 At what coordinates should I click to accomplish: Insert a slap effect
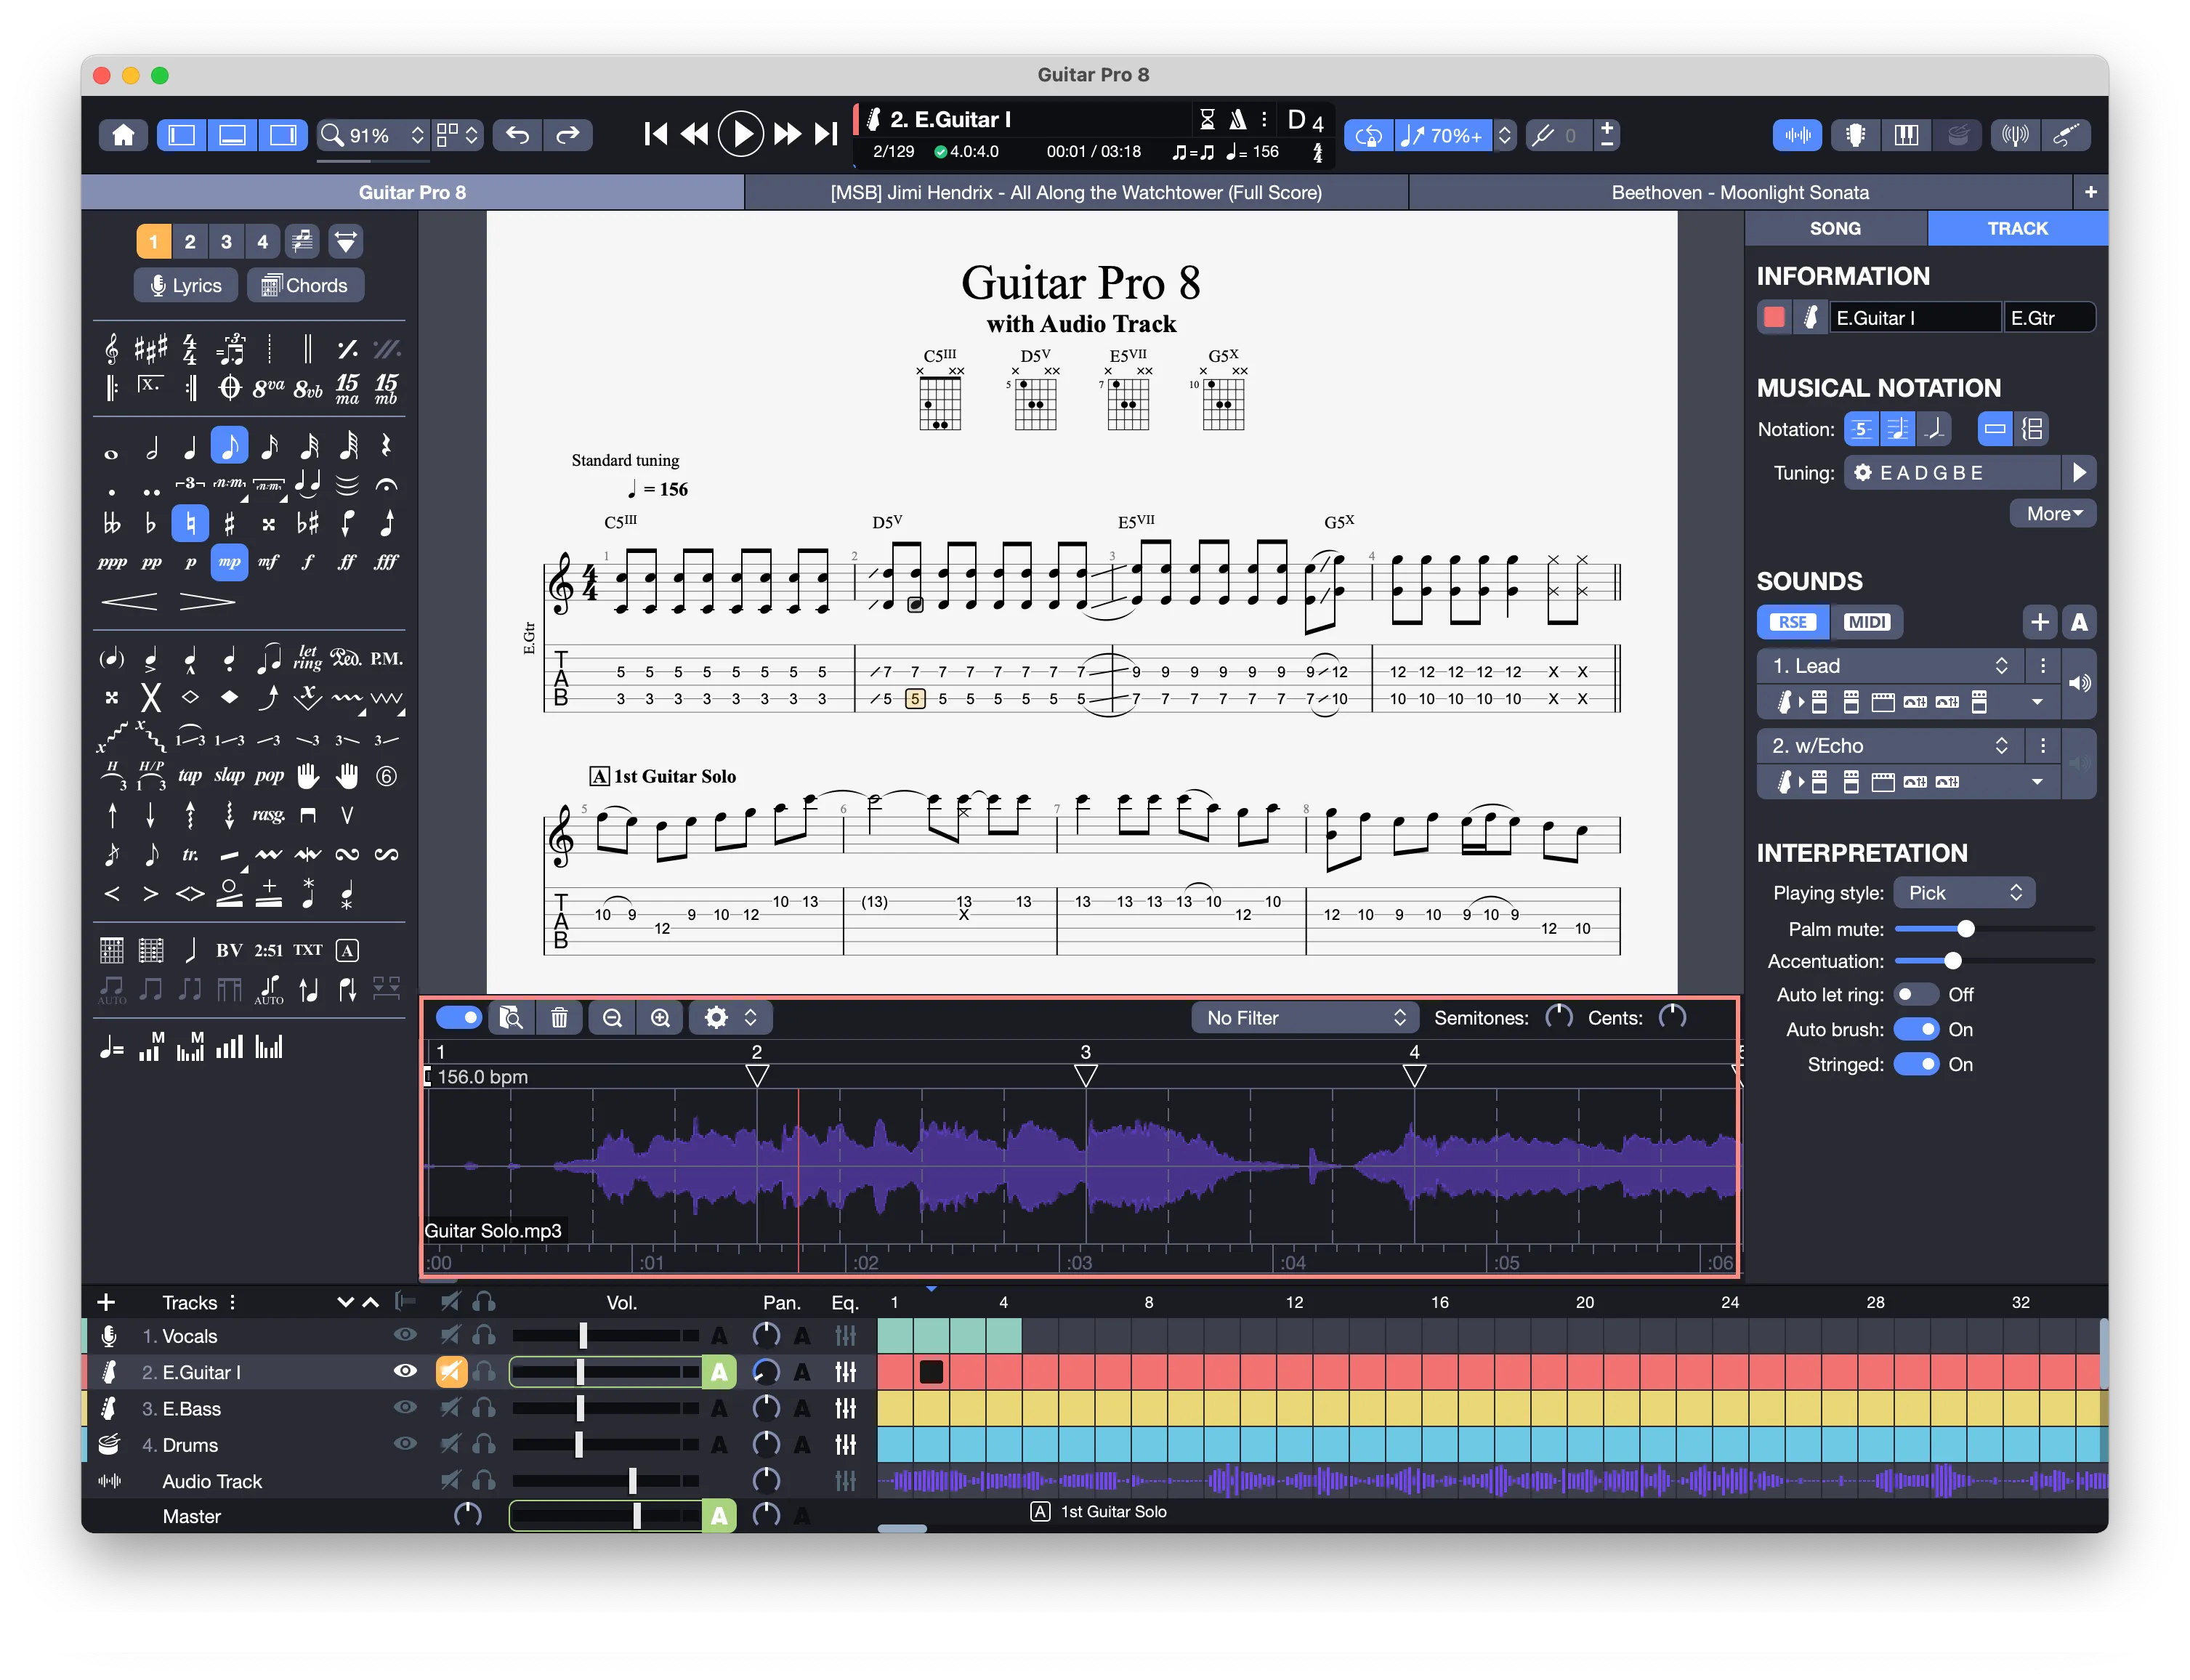point(229,776)
